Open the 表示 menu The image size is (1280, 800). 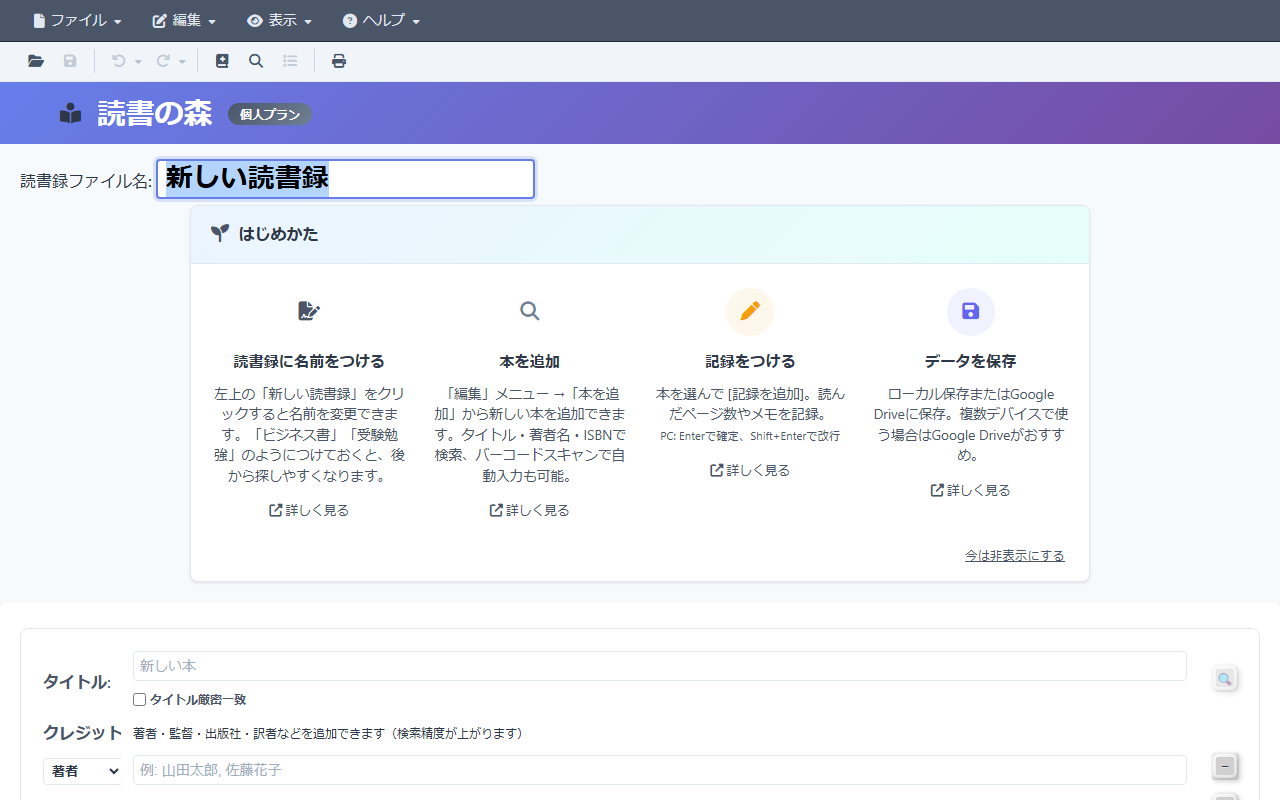[280, 20]
